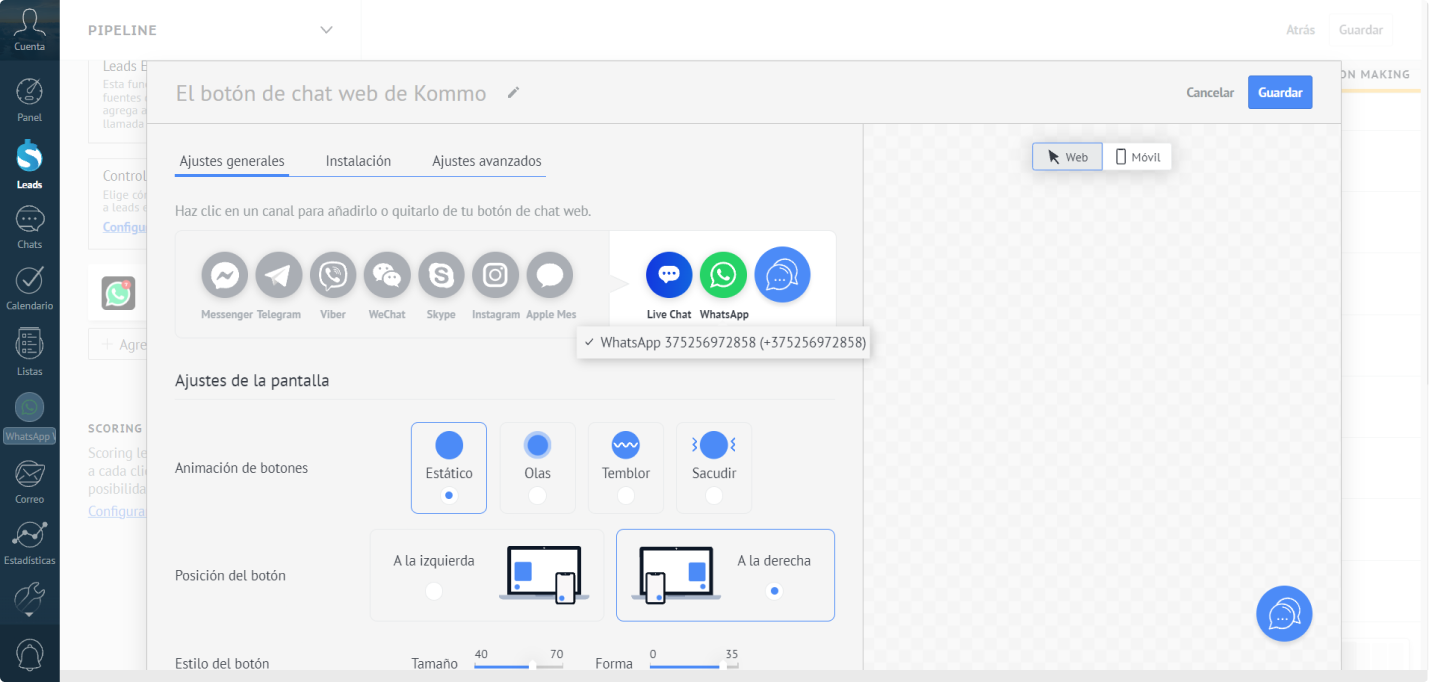
Task: Open Correo mail icon
Action: pos(29,482)
